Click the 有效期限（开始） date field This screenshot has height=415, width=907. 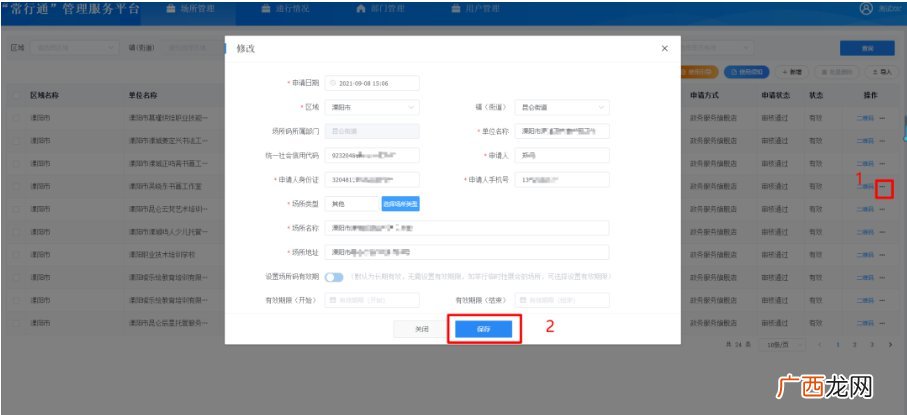[372, 300]
